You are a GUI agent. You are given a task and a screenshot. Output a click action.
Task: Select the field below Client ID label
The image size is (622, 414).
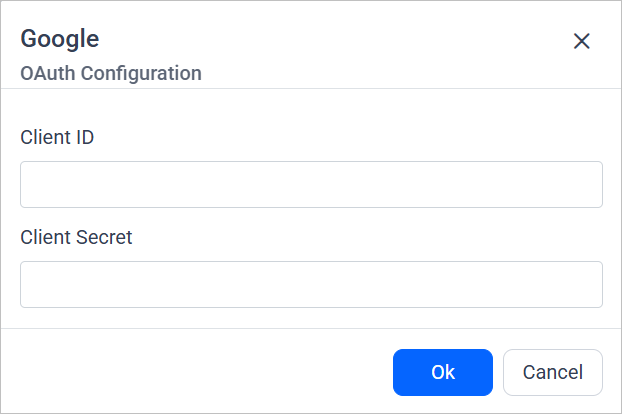click(311, 184)
